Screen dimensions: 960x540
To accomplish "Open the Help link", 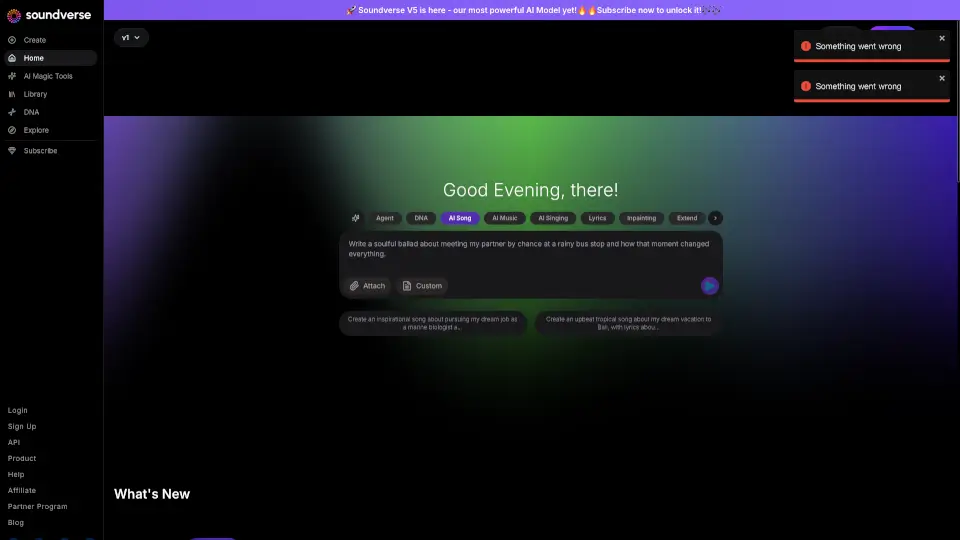I will click(x=16, y=474).
